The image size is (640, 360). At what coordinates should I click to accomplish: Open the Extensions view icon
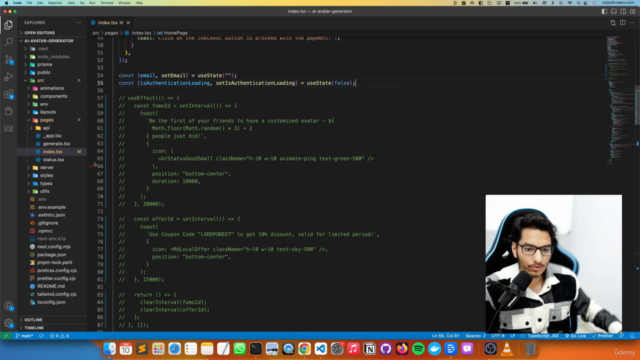[9, 94]
